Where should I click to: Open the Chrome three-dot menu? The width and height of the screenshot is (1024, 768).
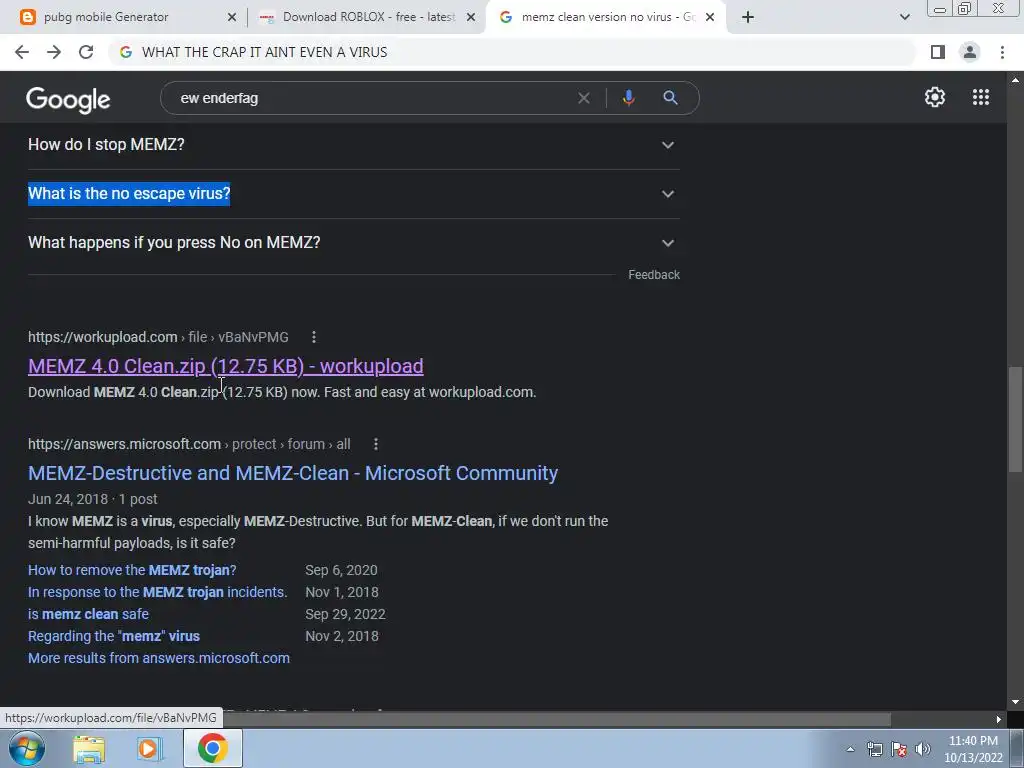tap(1002, 52)
